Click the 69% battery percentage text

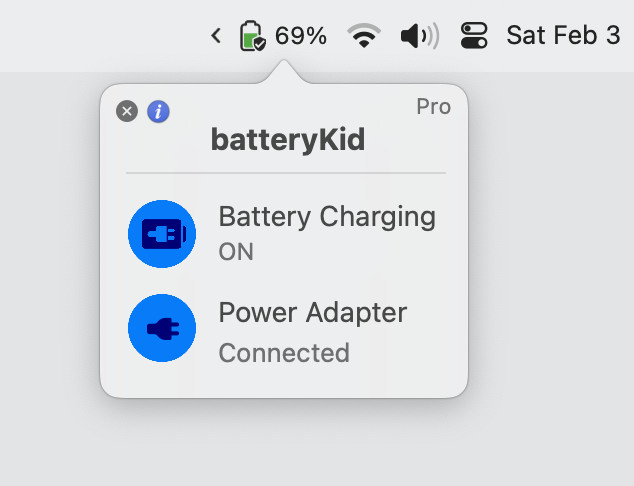click(x=301, y=36)
